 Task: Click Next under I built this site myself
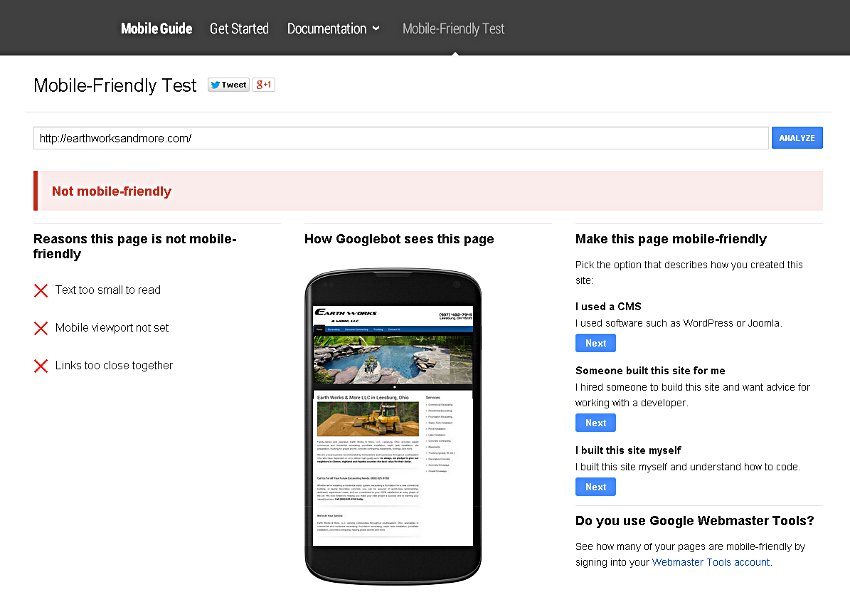coord(595,487)
